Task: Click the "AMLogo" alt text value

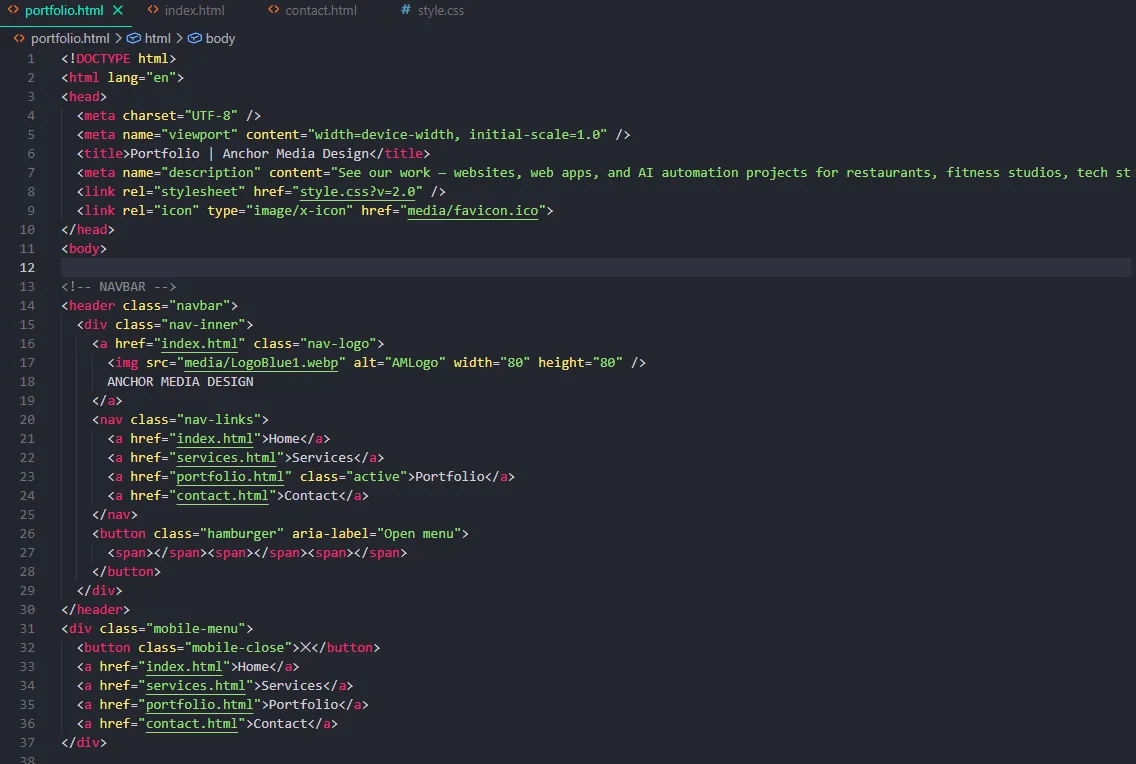Action: click(415, 363)
